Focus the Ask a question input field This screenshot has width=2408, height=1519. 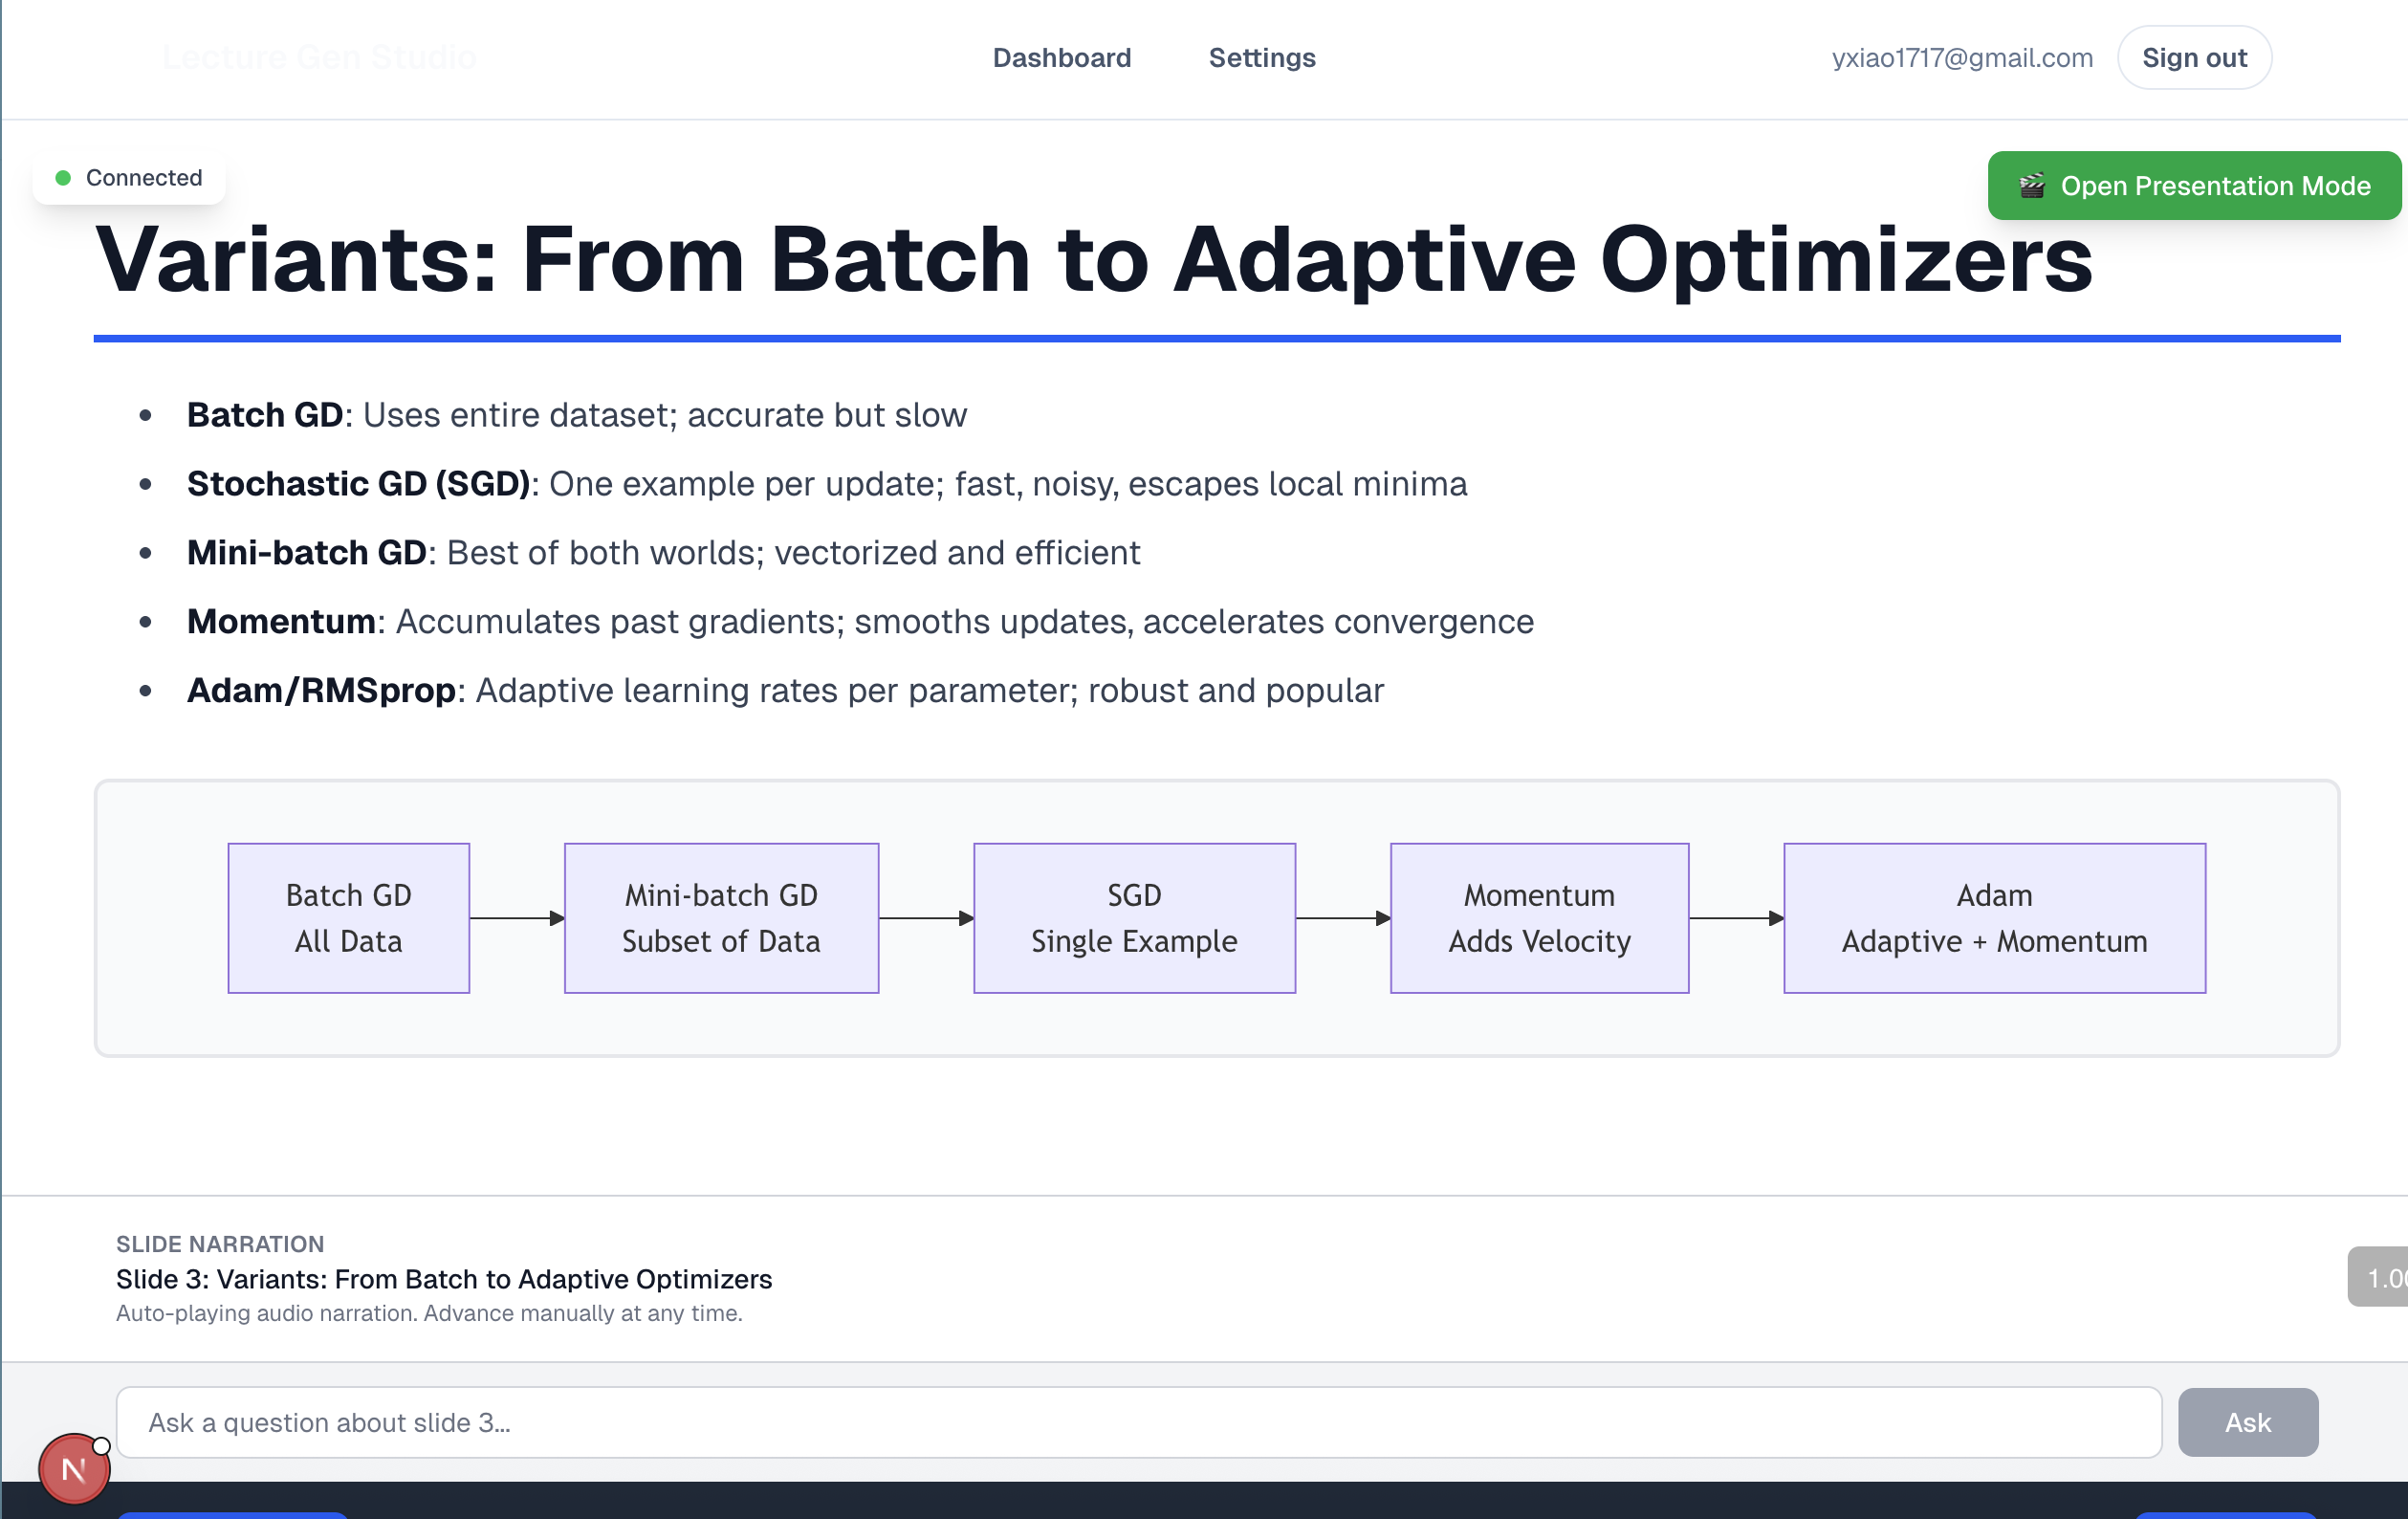pos(1138,1421)
